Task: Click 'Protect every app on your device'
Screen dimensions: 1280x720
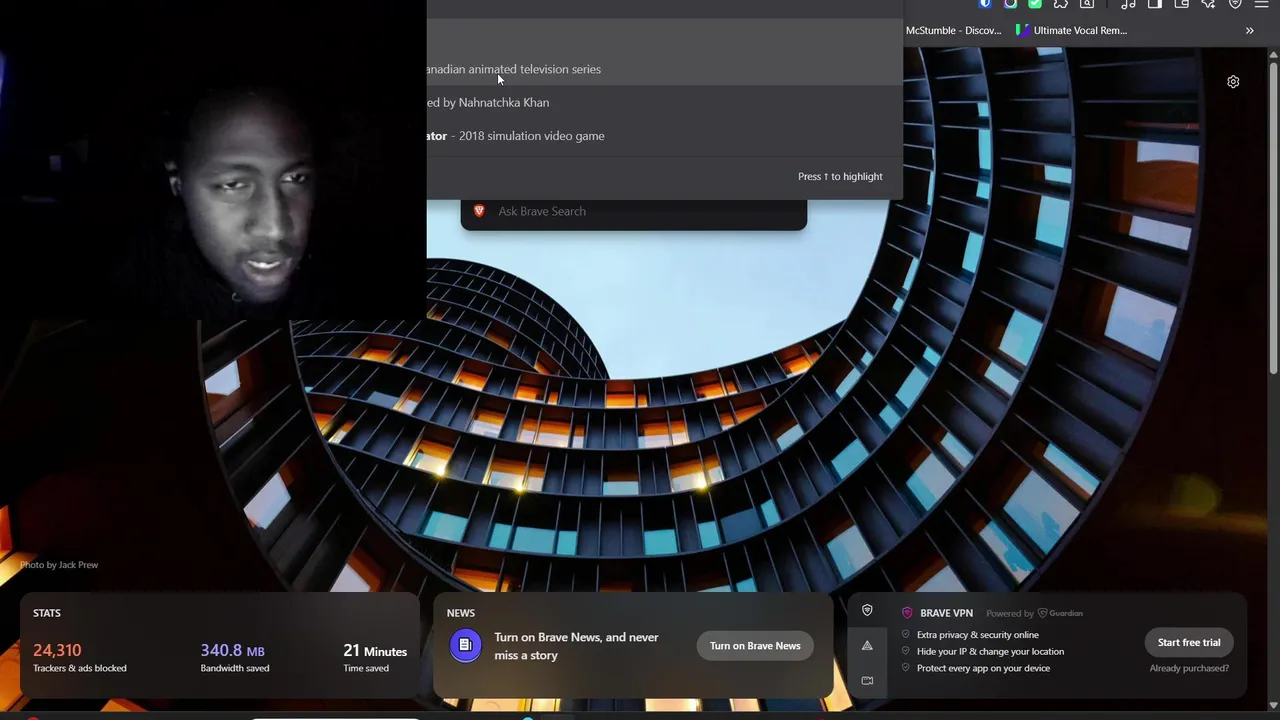Action: coord(983,668)
